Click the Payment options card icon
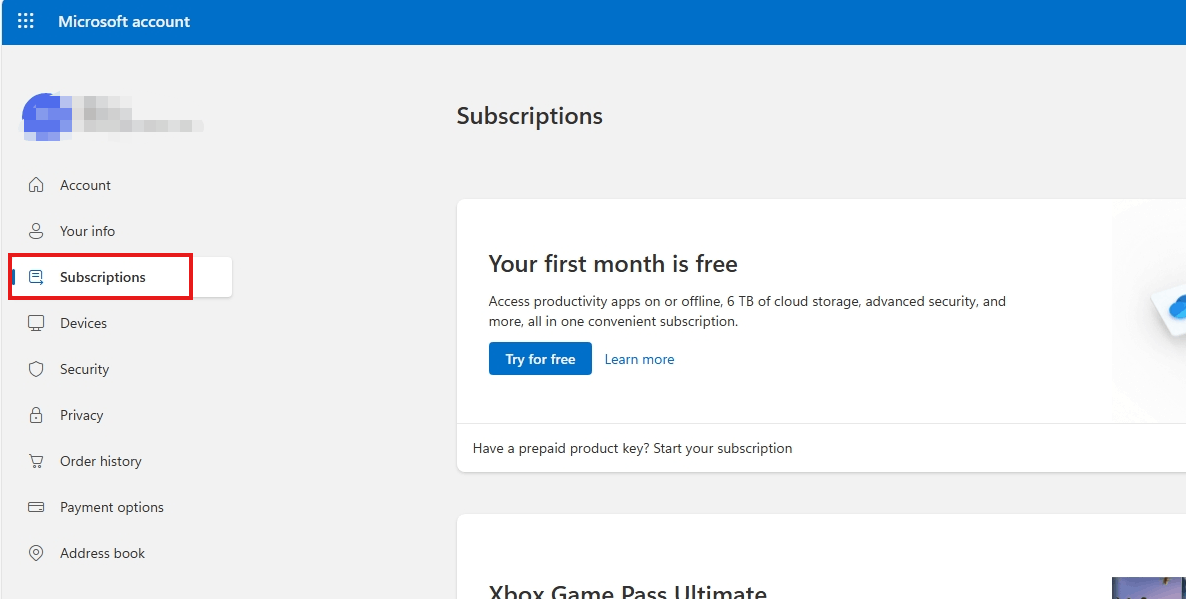Screen dimensions: 1186x599 pyautogui.click(x=36, y=507)
